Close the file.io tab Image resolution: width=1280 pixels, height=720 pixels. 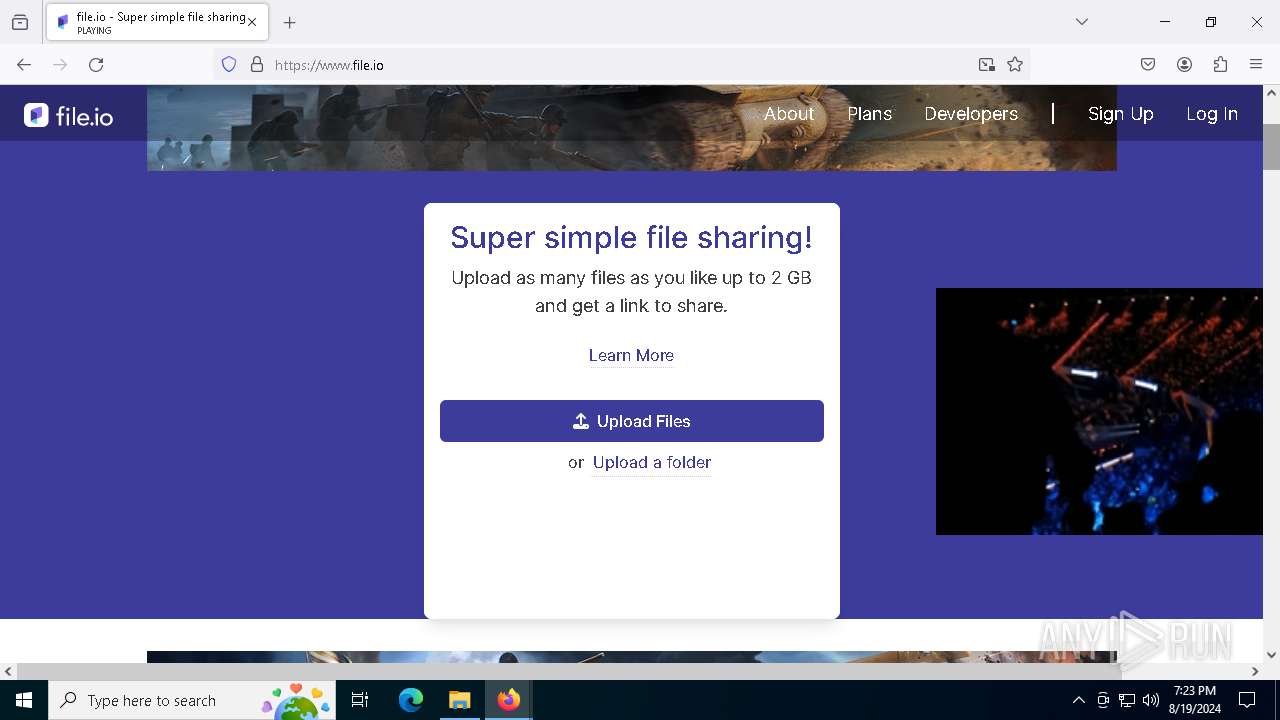pos(252,22)
